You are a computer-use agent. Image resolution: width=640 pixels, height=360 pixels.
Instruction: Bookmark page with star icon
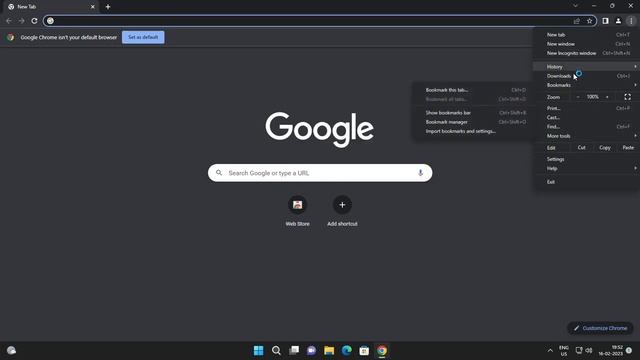[589, 21]
